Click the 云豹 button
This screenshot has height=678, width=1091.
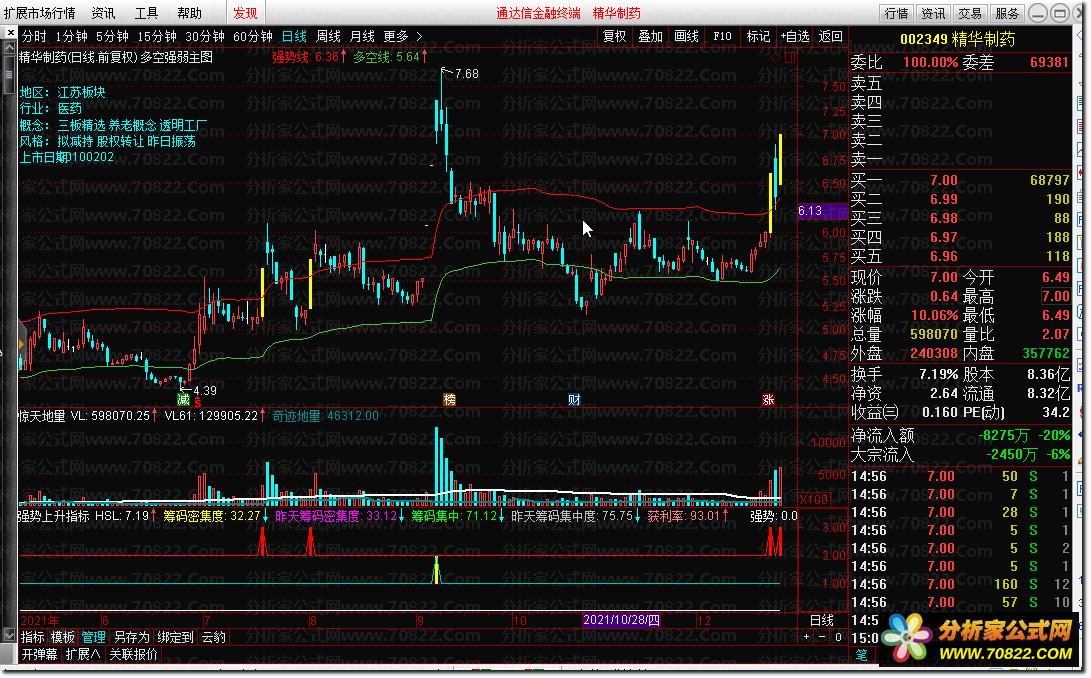tap(214, 637)
